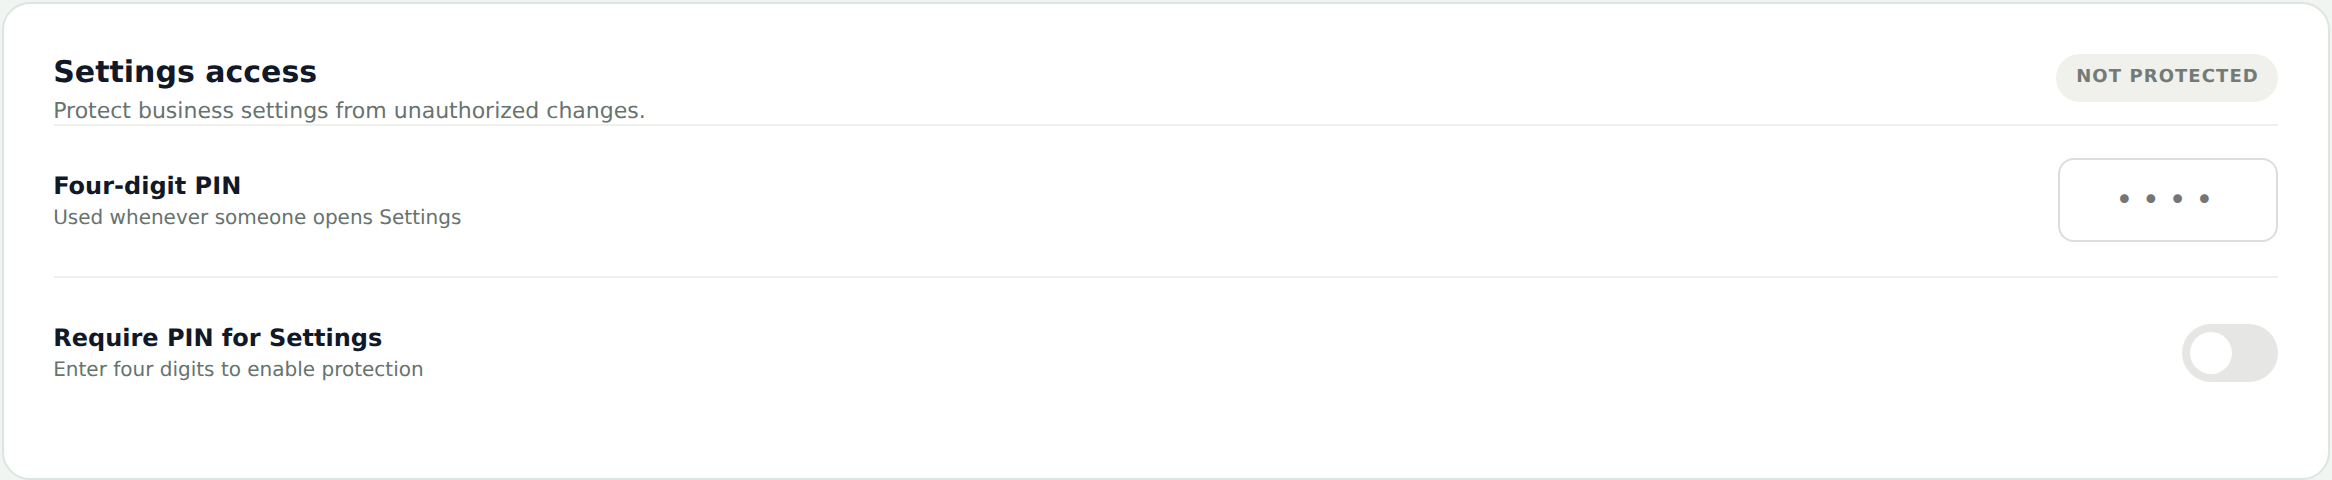The width and height of the screenshot is (2332, 480).
Task: Enable the Require PIN for Settings toggle
Action: click(2229, 353)
